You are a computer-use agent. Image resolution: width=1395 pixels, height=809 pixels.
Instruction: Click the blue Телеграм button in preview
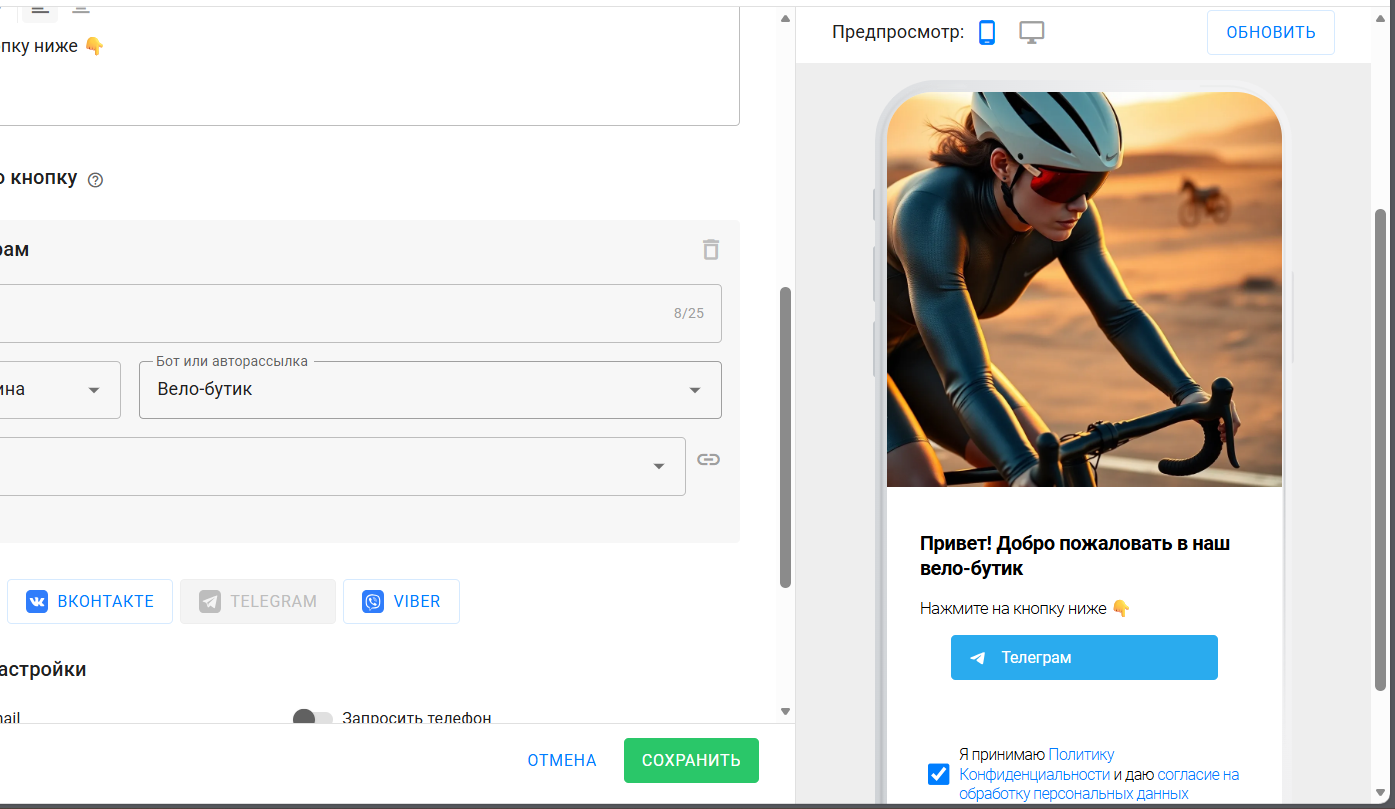coord(1084,657)
